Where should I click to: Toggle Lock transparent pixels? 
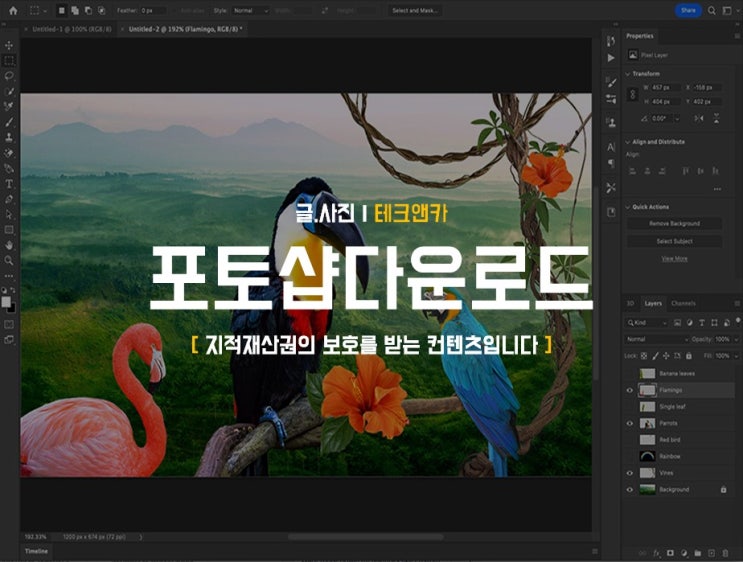tap(644, 356)
